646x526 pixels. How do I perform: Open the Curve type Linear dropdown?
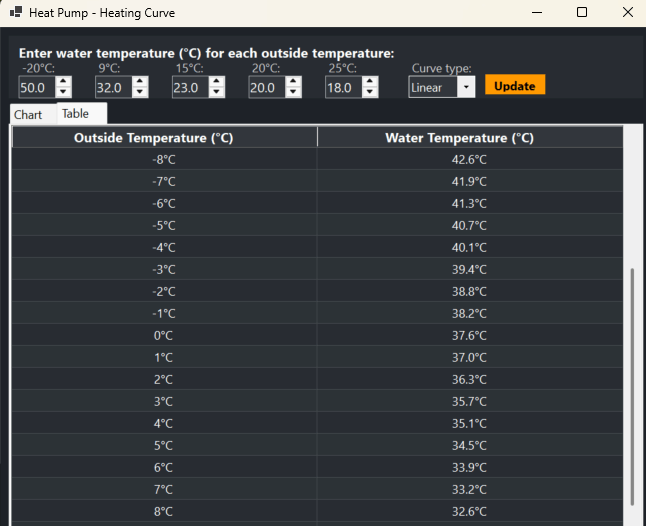442,87
